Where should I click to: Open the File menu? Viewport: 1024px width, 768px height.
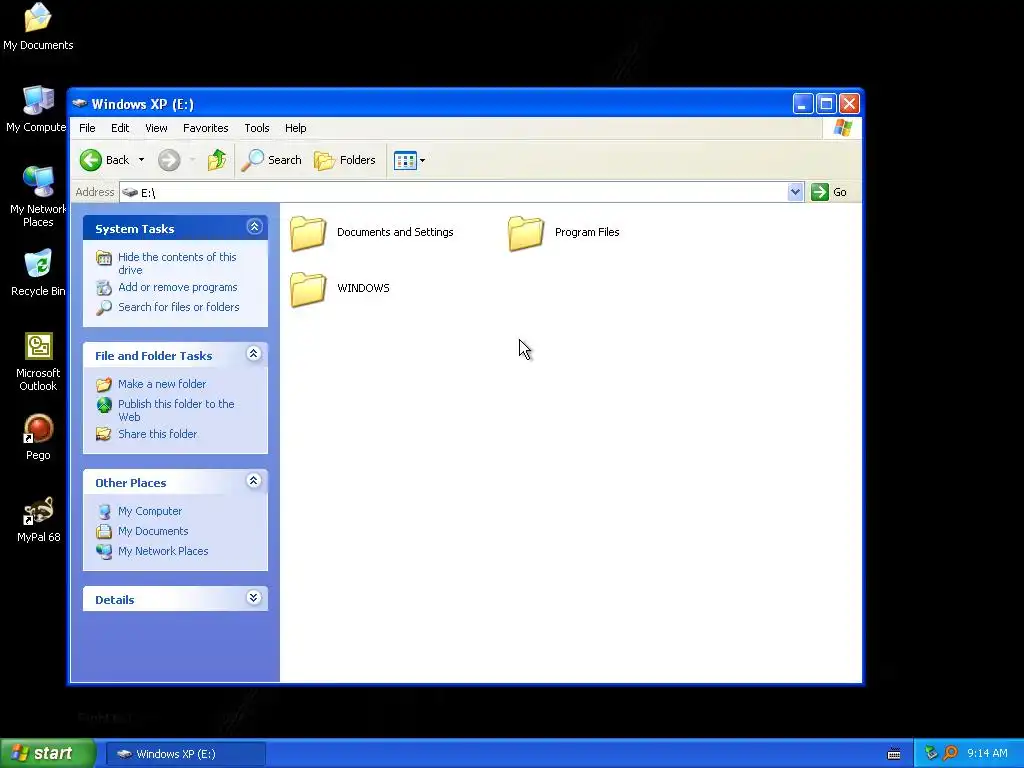[87, 128]
